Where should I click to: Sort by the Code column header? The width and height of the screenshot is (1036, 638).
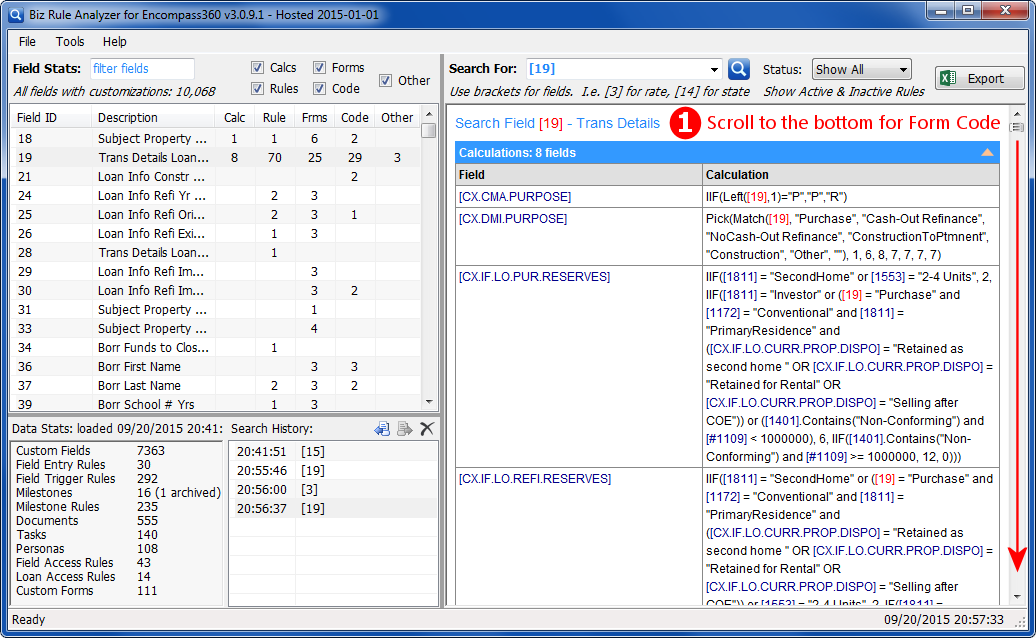(355, 118)
